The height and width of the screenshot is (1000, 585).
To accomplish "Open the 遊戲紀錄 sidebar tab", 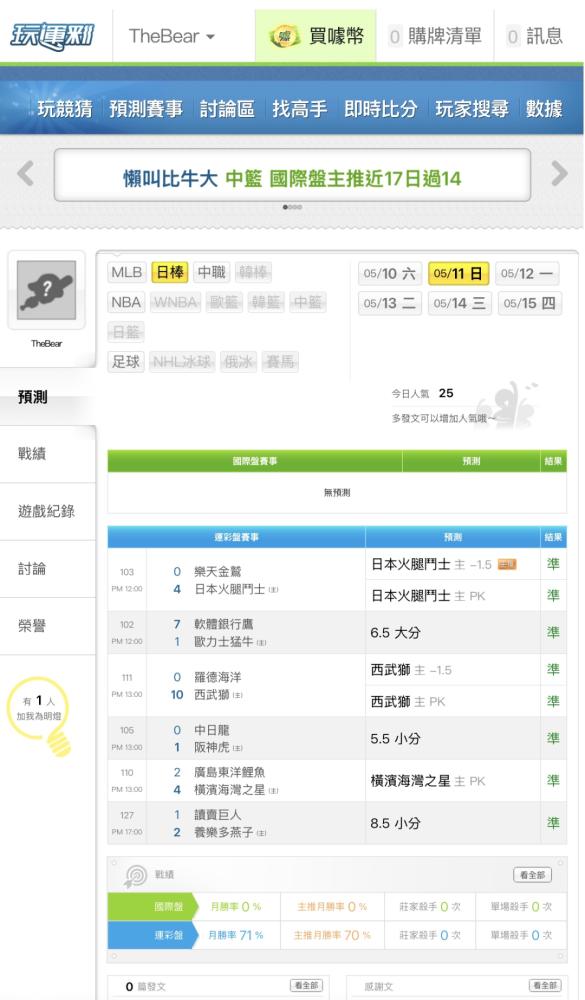I will [x=47, y=511].
